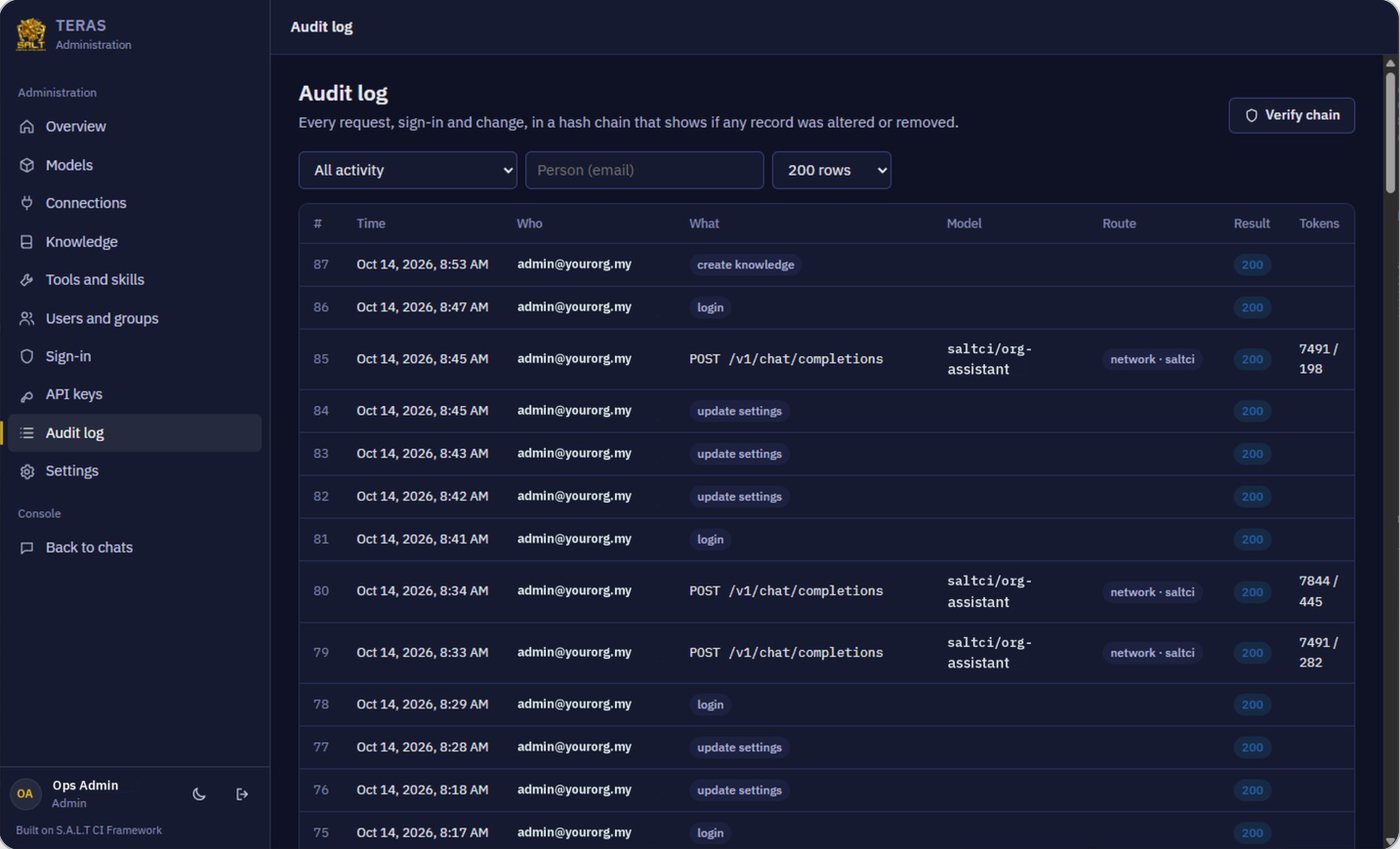Click saltci/org-assistant model in row 85
The width and height of the screenshot is (1400, 849).
989,359
